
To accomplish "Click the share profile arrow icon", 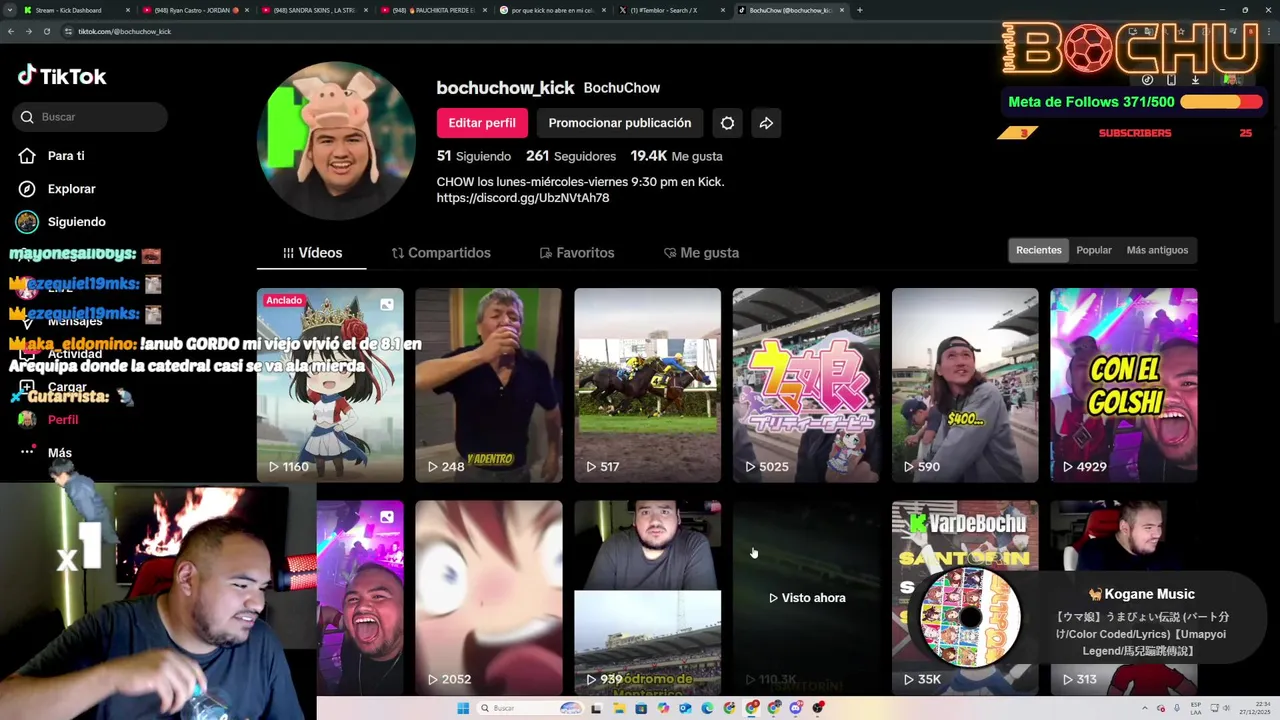I will (766, 123).
